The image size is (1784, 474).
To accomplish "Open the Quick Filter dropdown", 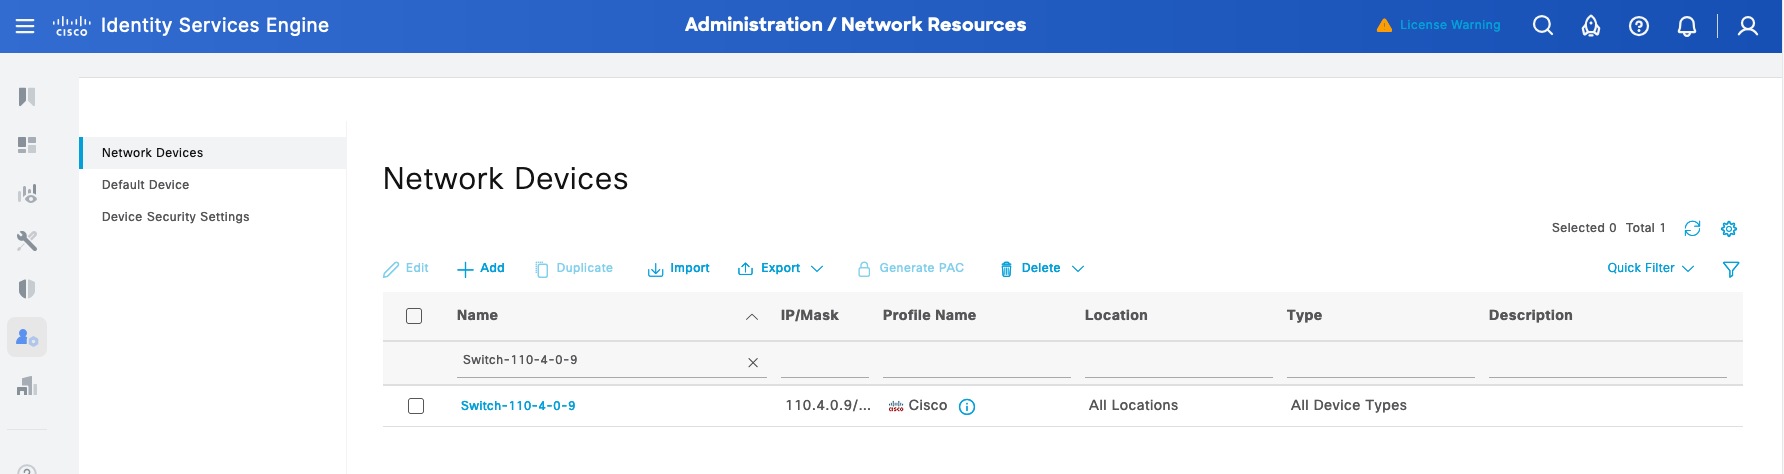I will [x=1650, y=268].
